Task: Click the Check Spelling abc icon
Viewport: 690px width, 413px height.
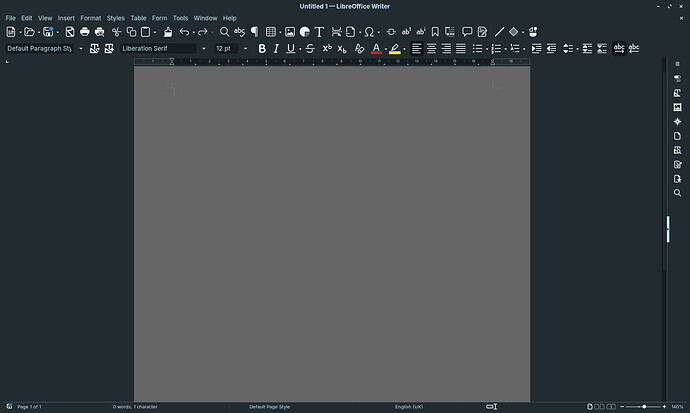Action: pyautogui.click(x=239, y=32)
